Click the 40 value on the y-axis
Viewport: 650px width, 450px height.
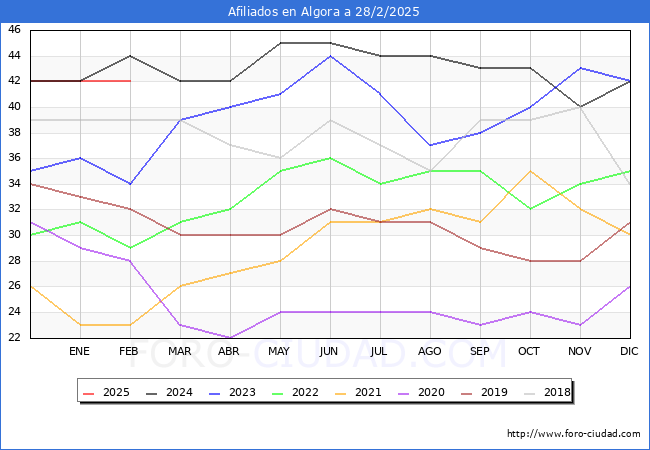tap(14, 106)
